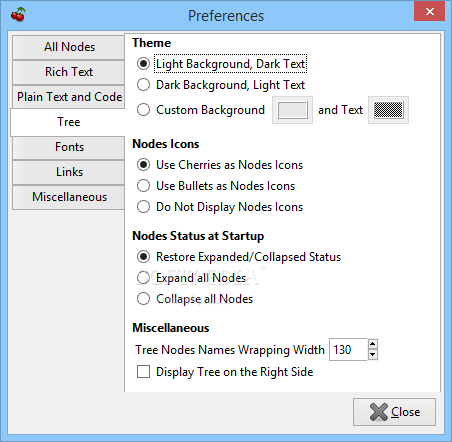Switch to the Rich Text tab
Screen dimensions: 452x442
(69, 72)
